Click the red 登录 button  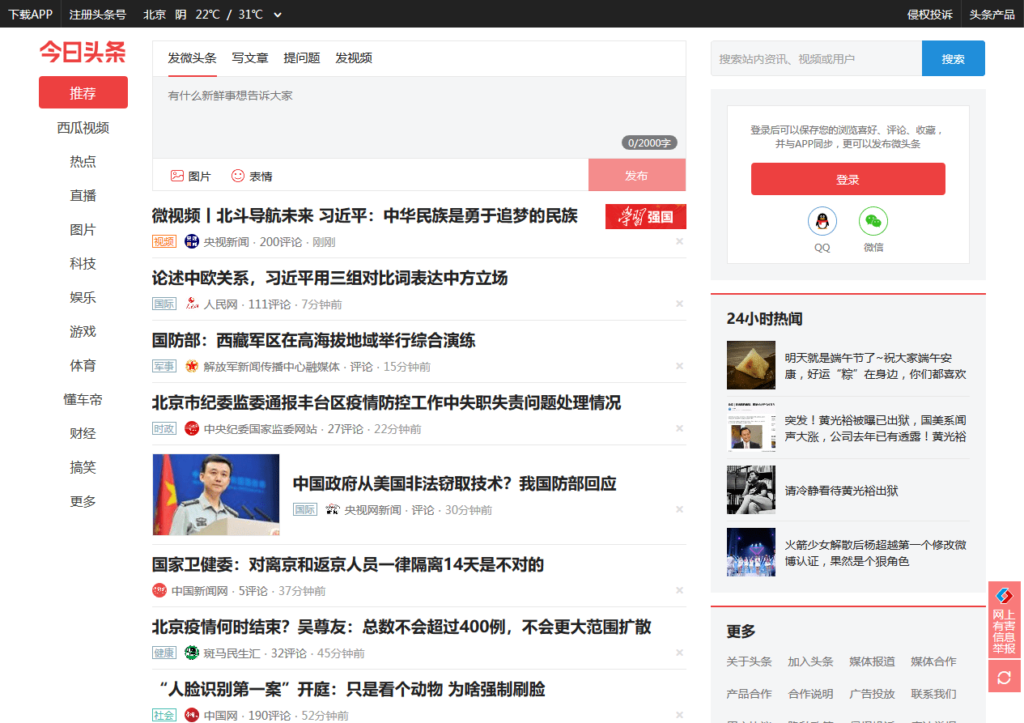pyautogui.click(x=848, y=179)
